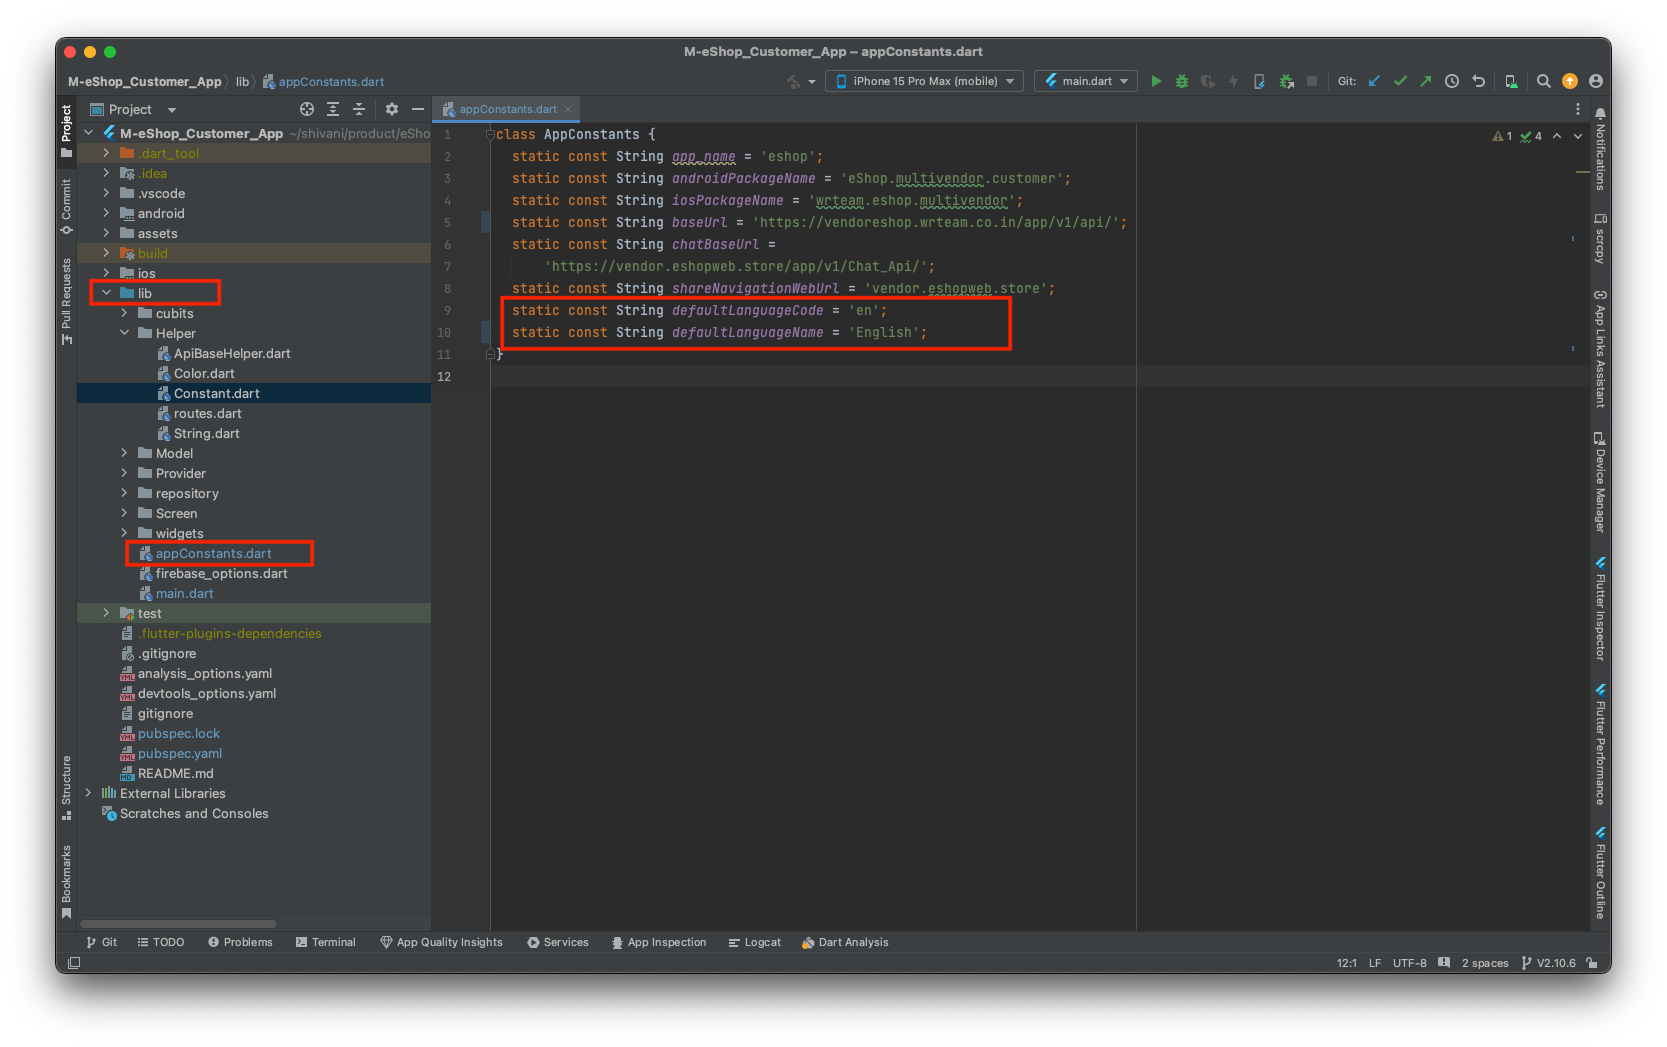Viewport: 1667px width, 1047px height.
Task: Toggle Bookmarks side tool window
Action: coord(66,881)
